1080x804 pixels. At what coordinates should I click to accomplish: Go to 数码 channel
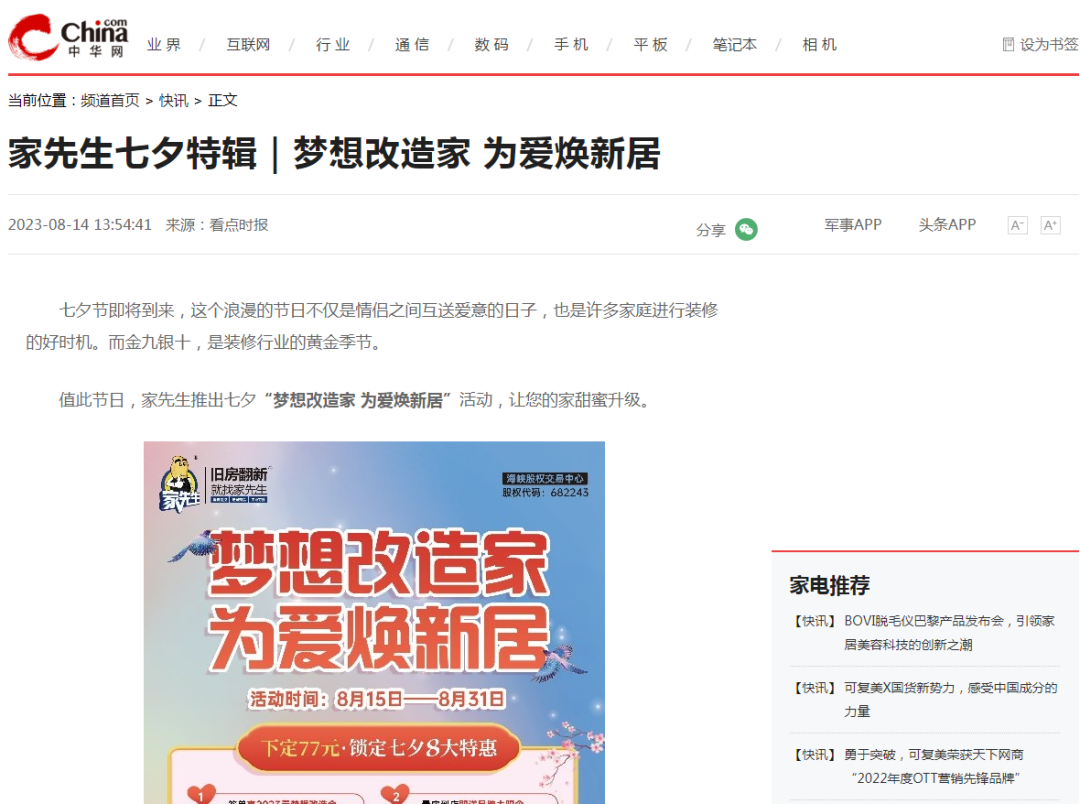[491, 45]
